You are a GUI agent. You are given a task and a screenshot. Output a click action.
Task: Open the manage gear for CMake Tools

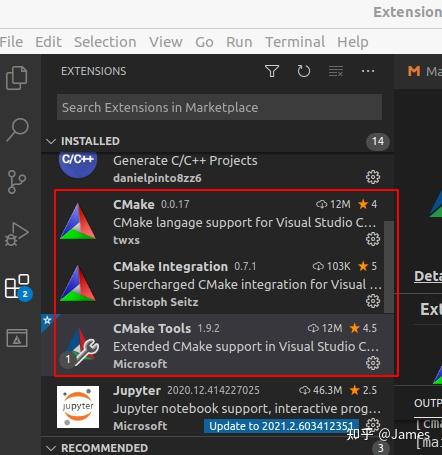tap(373, 363)
